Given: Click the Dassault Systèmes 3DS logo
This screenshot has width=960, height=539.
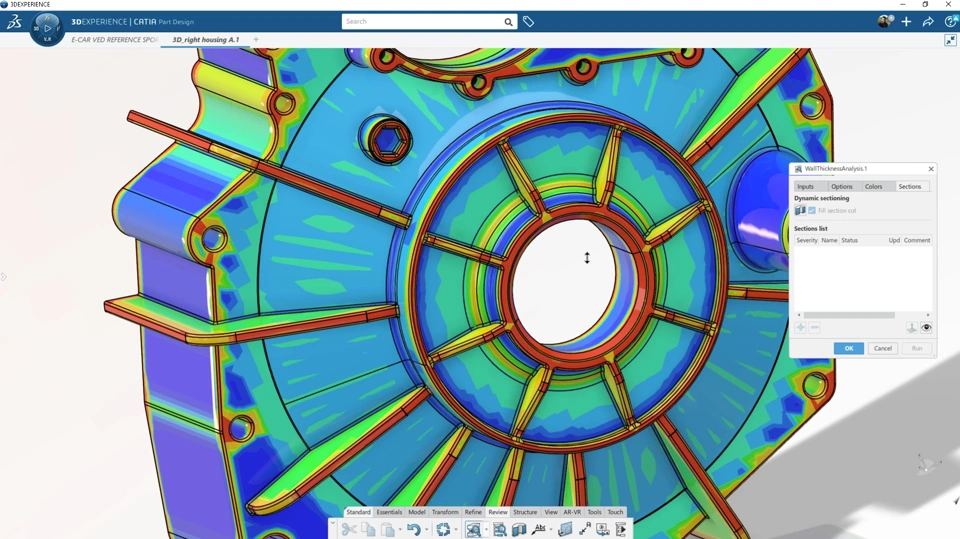Looking at the screenshot, I should pos(14,22).
